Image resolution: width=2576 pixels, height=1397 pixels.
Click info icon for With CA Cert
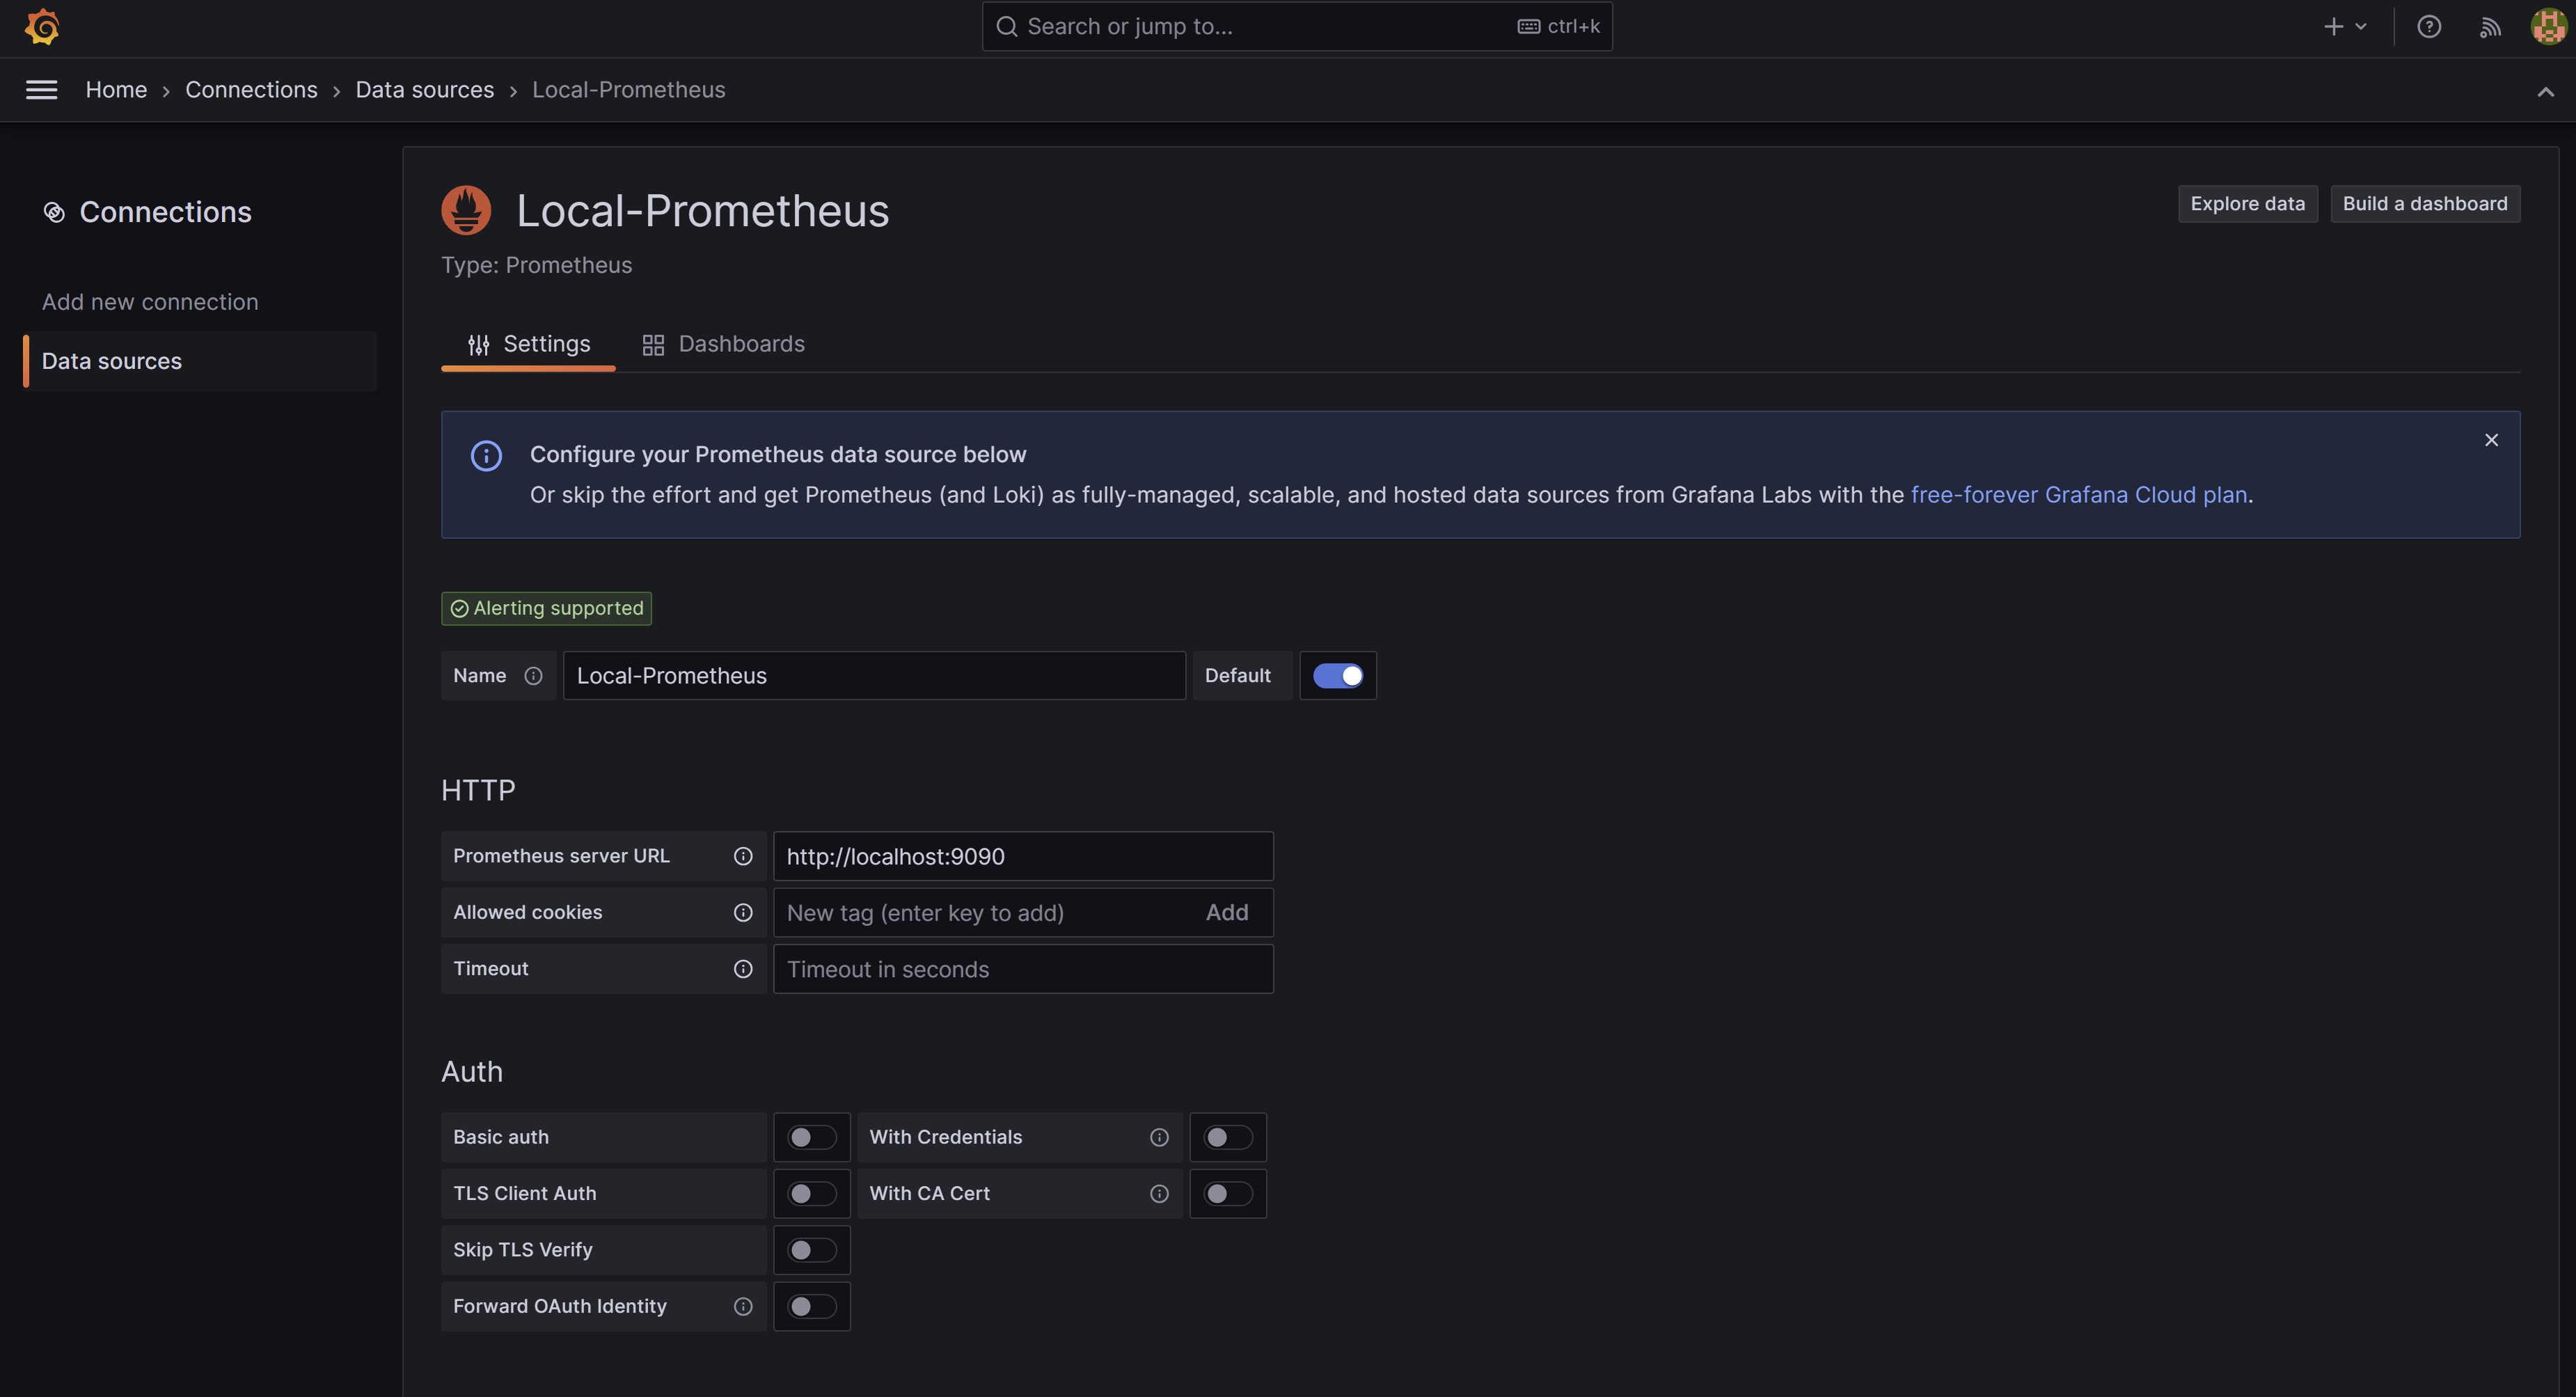point(1159,1194)
